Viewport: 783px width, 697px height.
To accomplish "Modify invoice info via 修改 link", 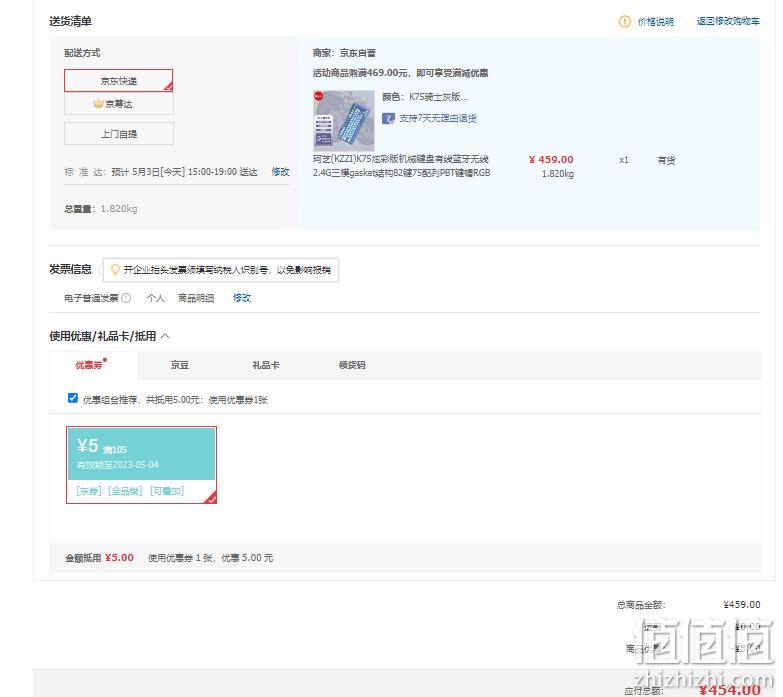I will tap(242, 298).
